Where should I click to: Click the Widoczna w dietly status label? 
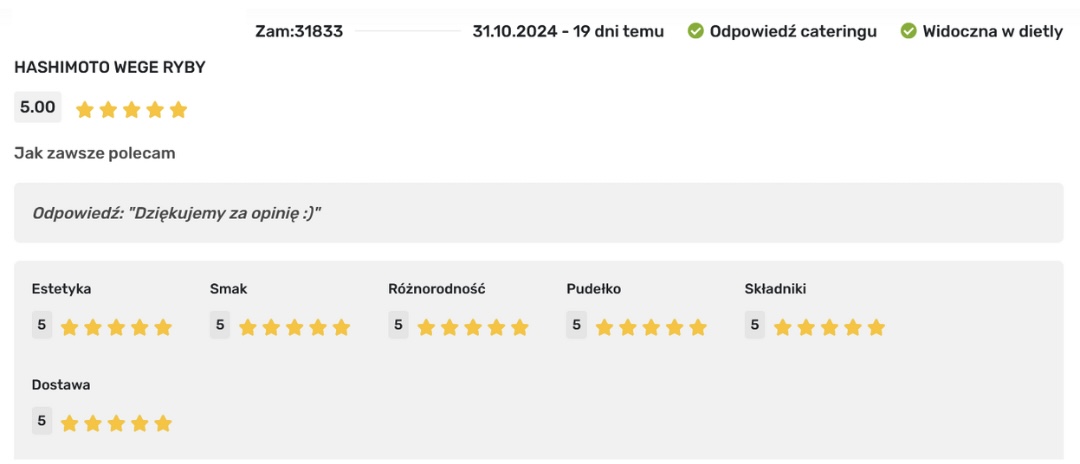tap(992, 31)
